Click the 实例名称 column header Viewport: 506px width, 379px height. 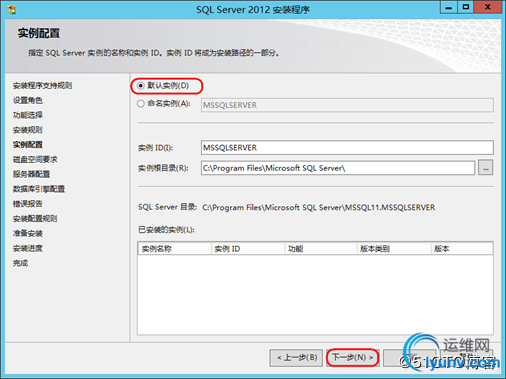[174, 249]
